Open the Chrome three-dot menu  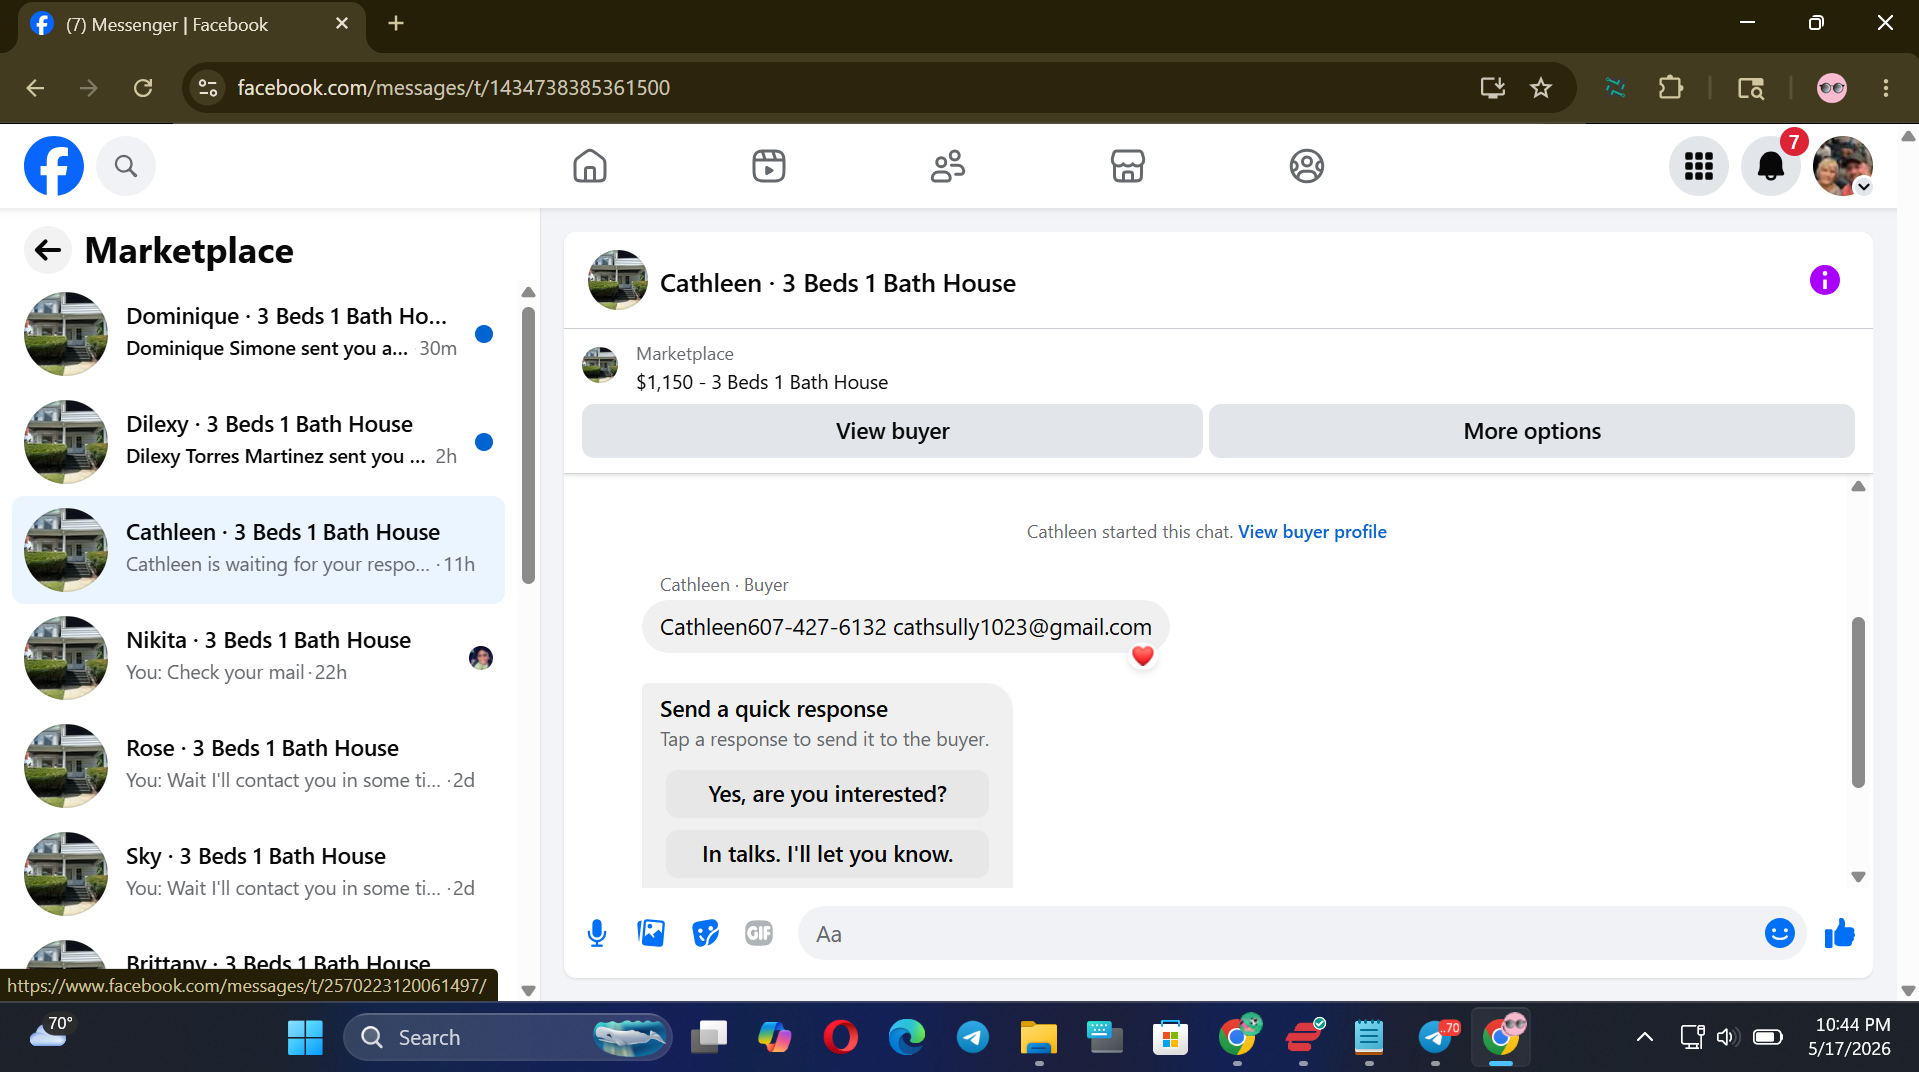click(1886, 88)
